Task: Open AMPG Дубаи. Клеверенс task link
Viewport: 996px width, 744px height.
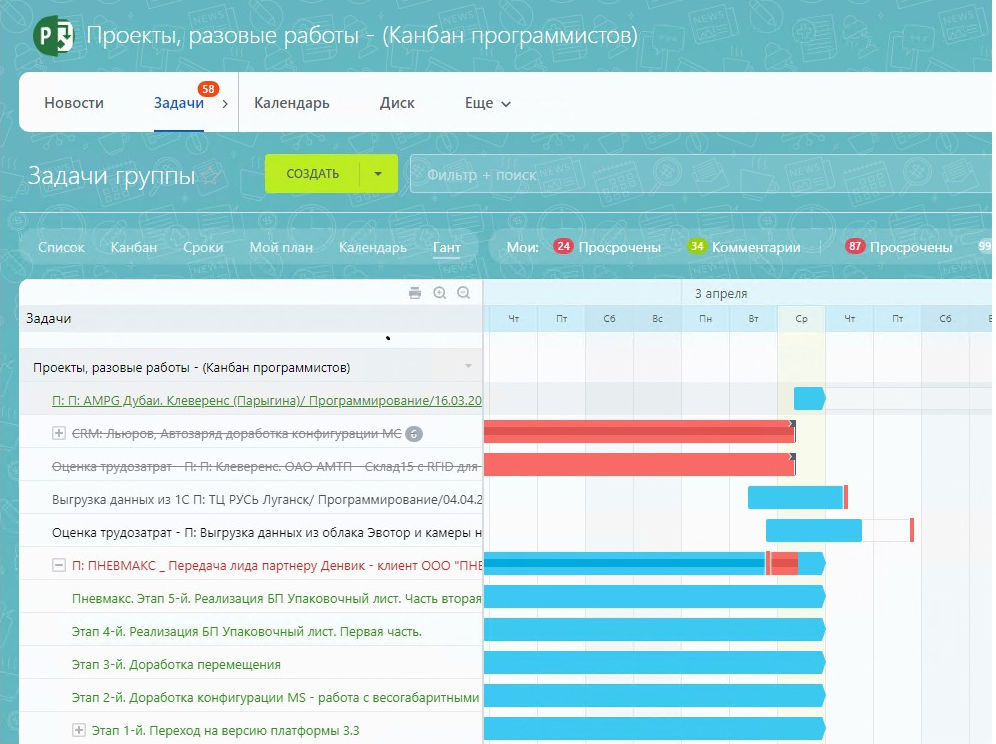Action: tap(267, 400)
